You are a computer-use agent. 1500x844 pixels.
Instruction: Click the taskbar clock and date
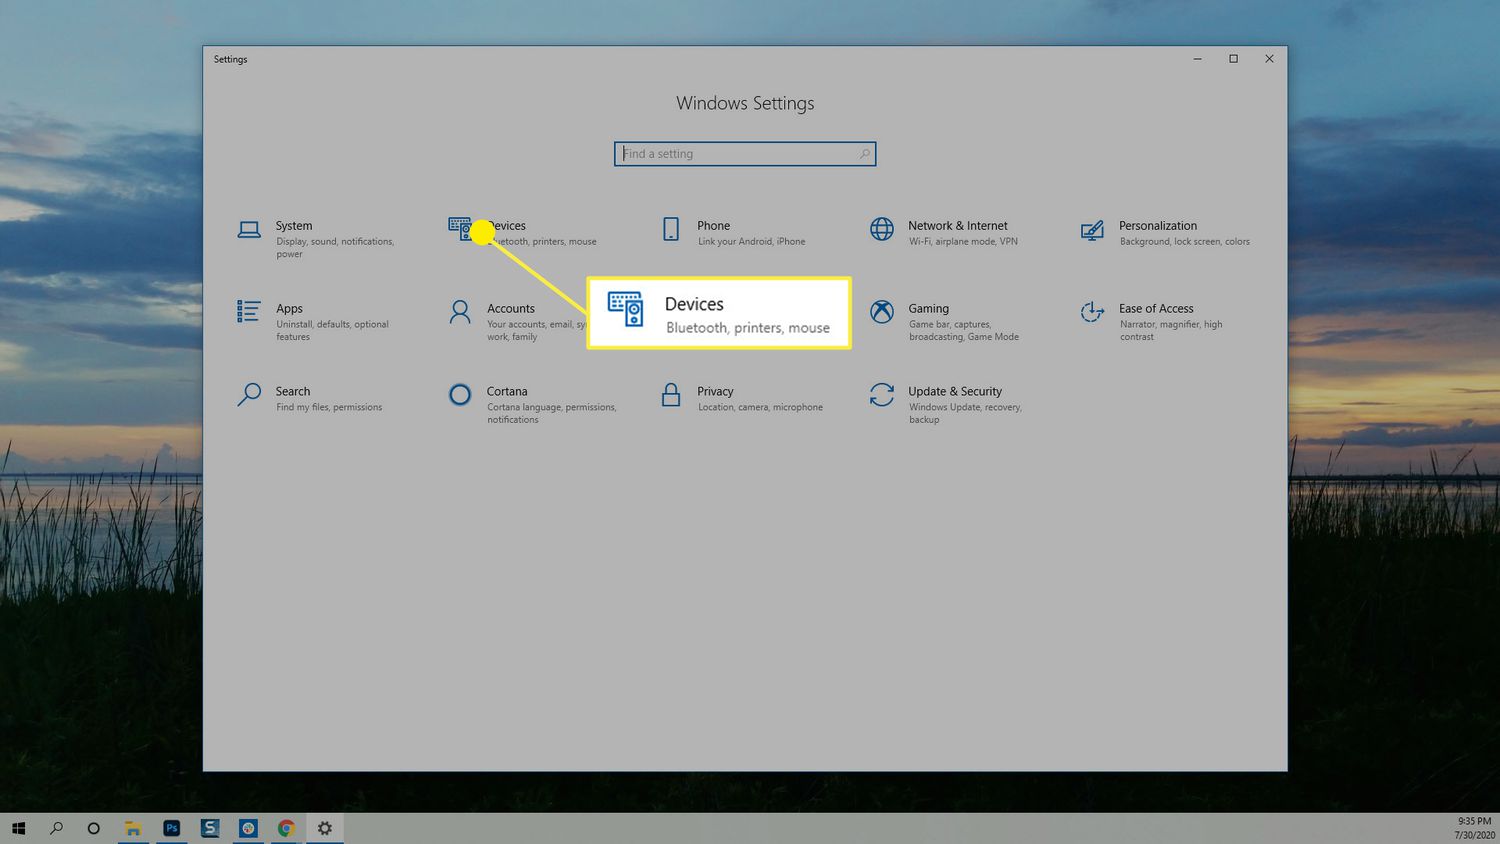click(x=1473, y=828)
